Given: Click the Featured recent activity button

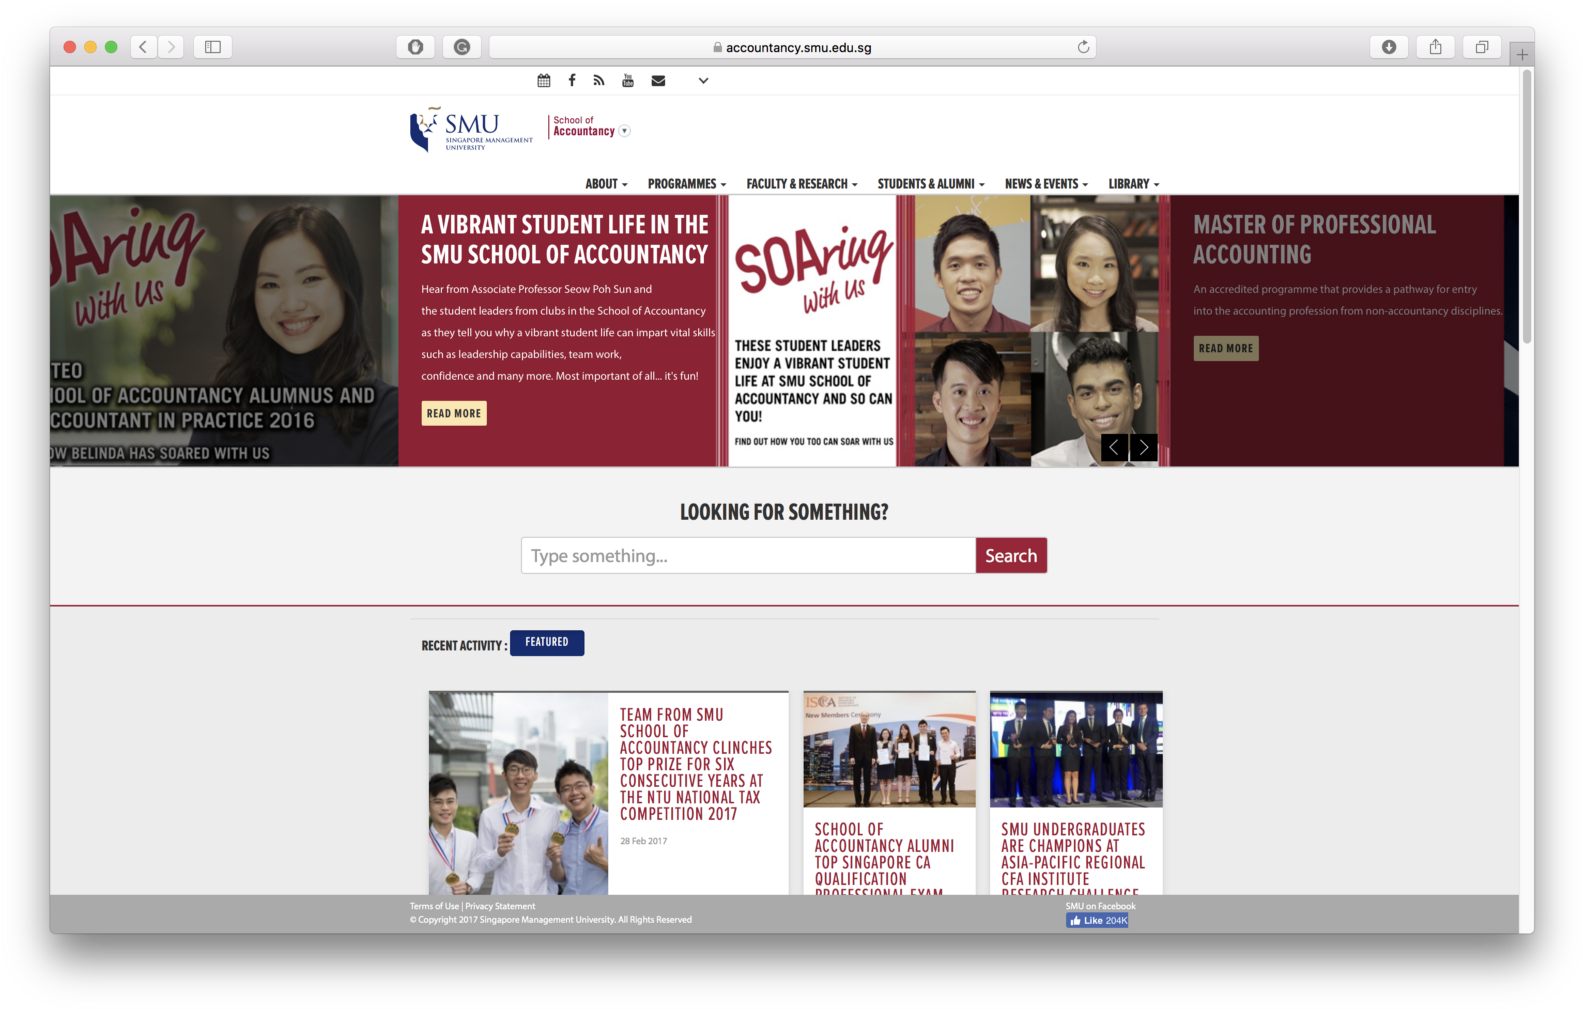Looking at the screenshot, I should pyautogui.click(x=547, y=642).
